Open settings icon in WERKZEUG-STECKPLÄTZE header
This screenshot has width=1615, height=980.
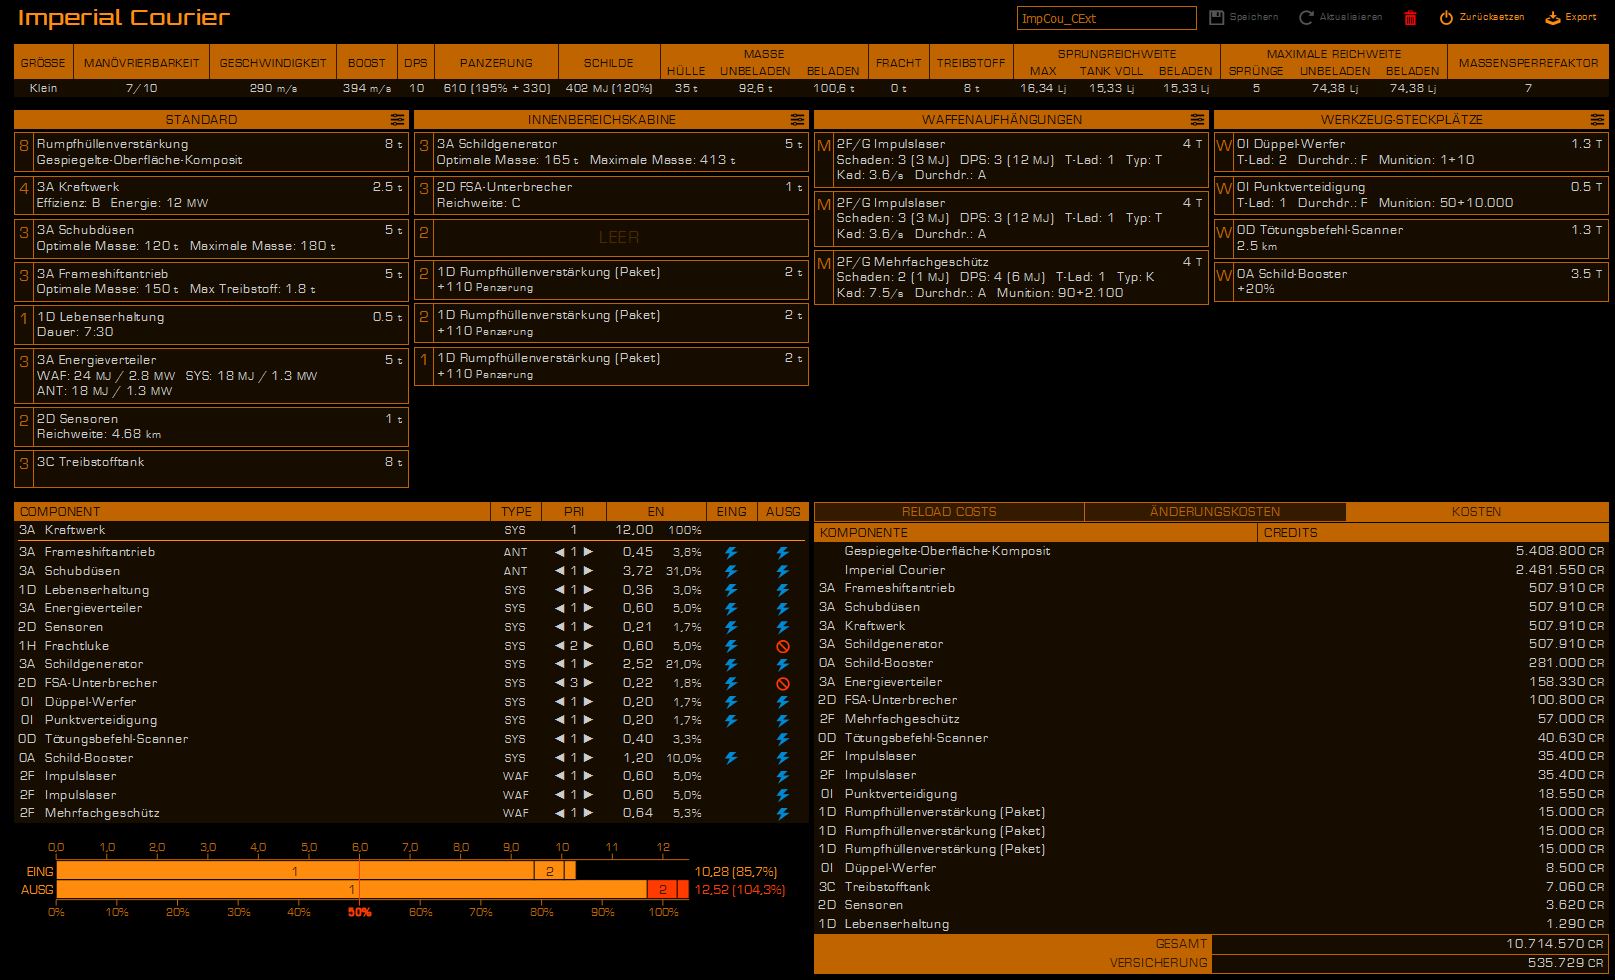1597,119
